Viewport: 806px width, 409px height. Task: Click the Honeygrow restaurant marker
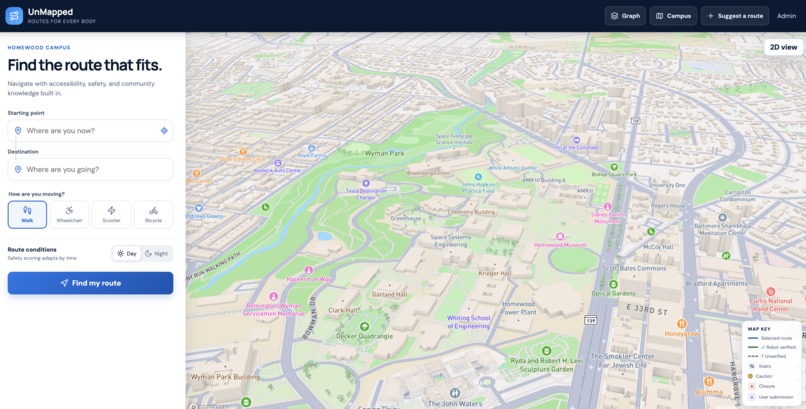[682, 324]
